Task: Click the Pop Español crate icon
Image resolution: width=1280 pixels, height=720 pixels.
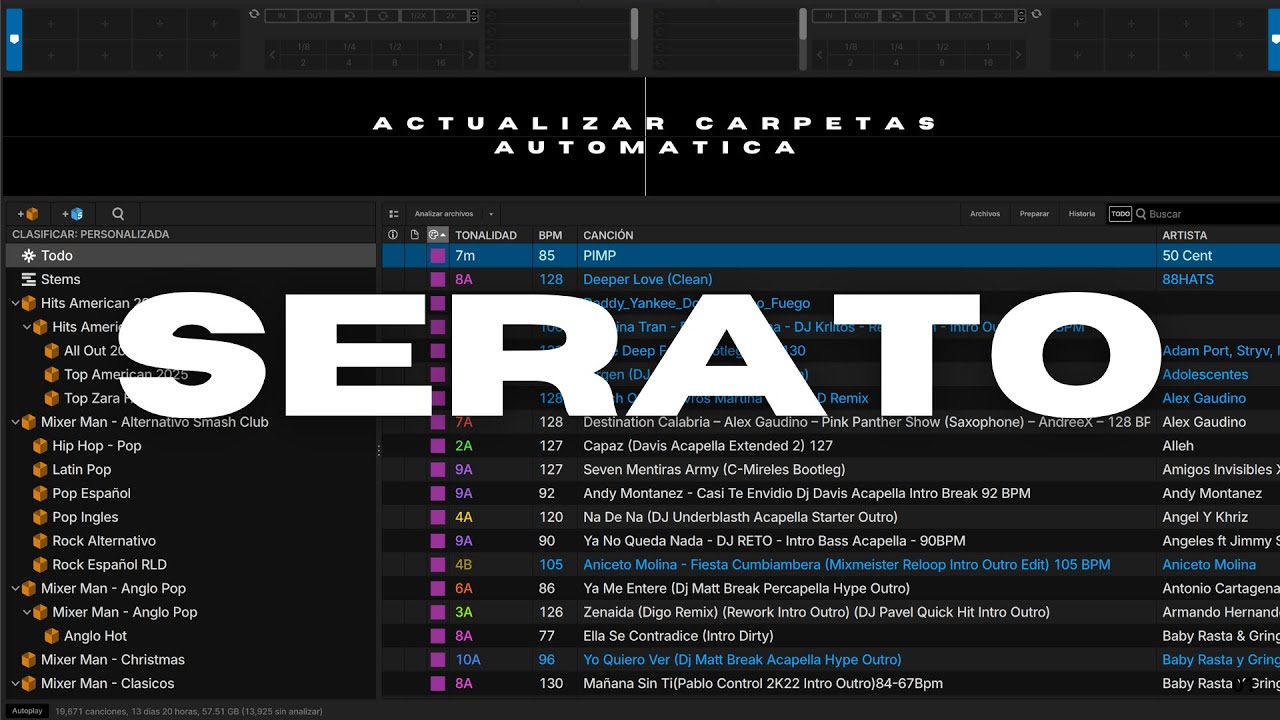Action: (x=40, y=494)
